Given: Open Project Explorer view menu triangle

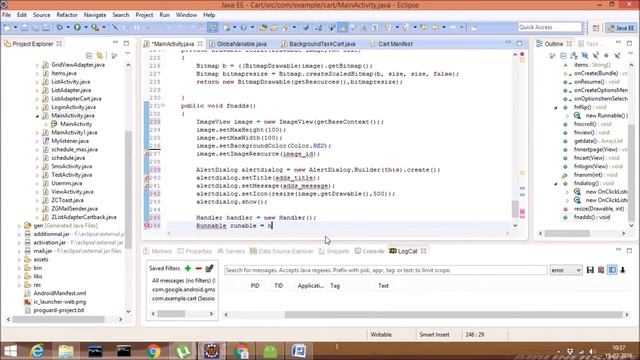Looking at the screenshot, I should tap(127, 54).
